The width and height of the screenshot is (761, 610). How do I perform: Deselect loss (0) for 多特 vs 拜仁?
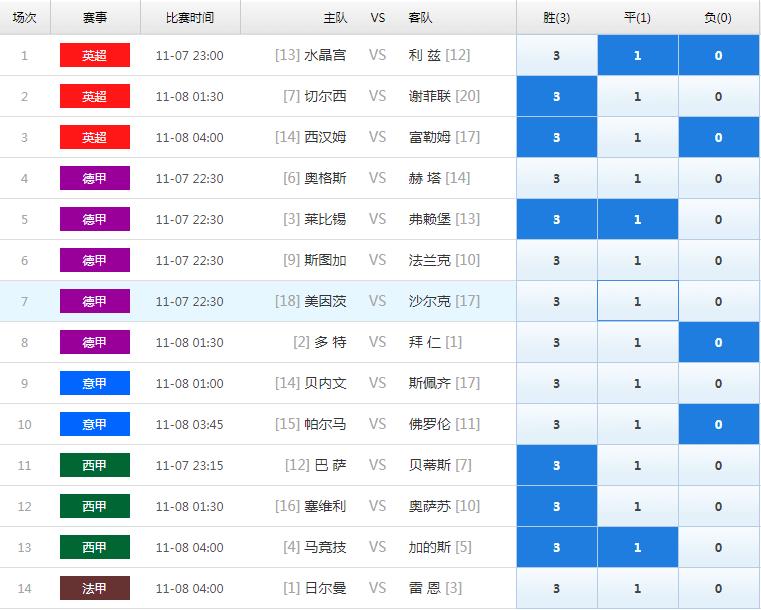[x=718, y=342]
